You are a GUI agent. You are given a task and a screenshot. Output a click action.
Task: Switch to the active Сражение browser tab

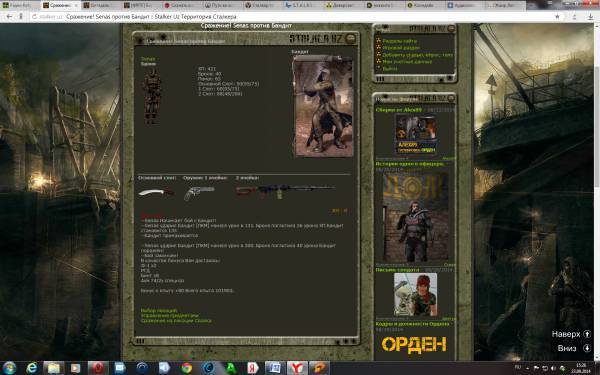[x=60, y=5]
